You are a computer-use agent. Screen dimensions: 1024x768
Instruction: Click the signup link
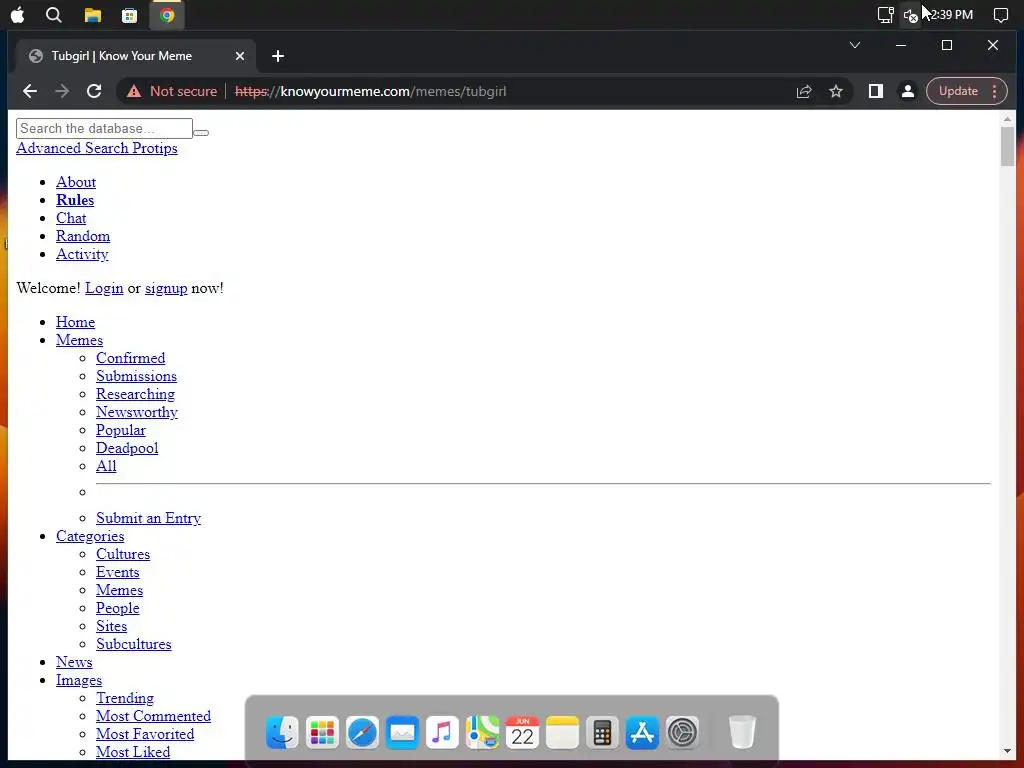(x=166, y=288)
